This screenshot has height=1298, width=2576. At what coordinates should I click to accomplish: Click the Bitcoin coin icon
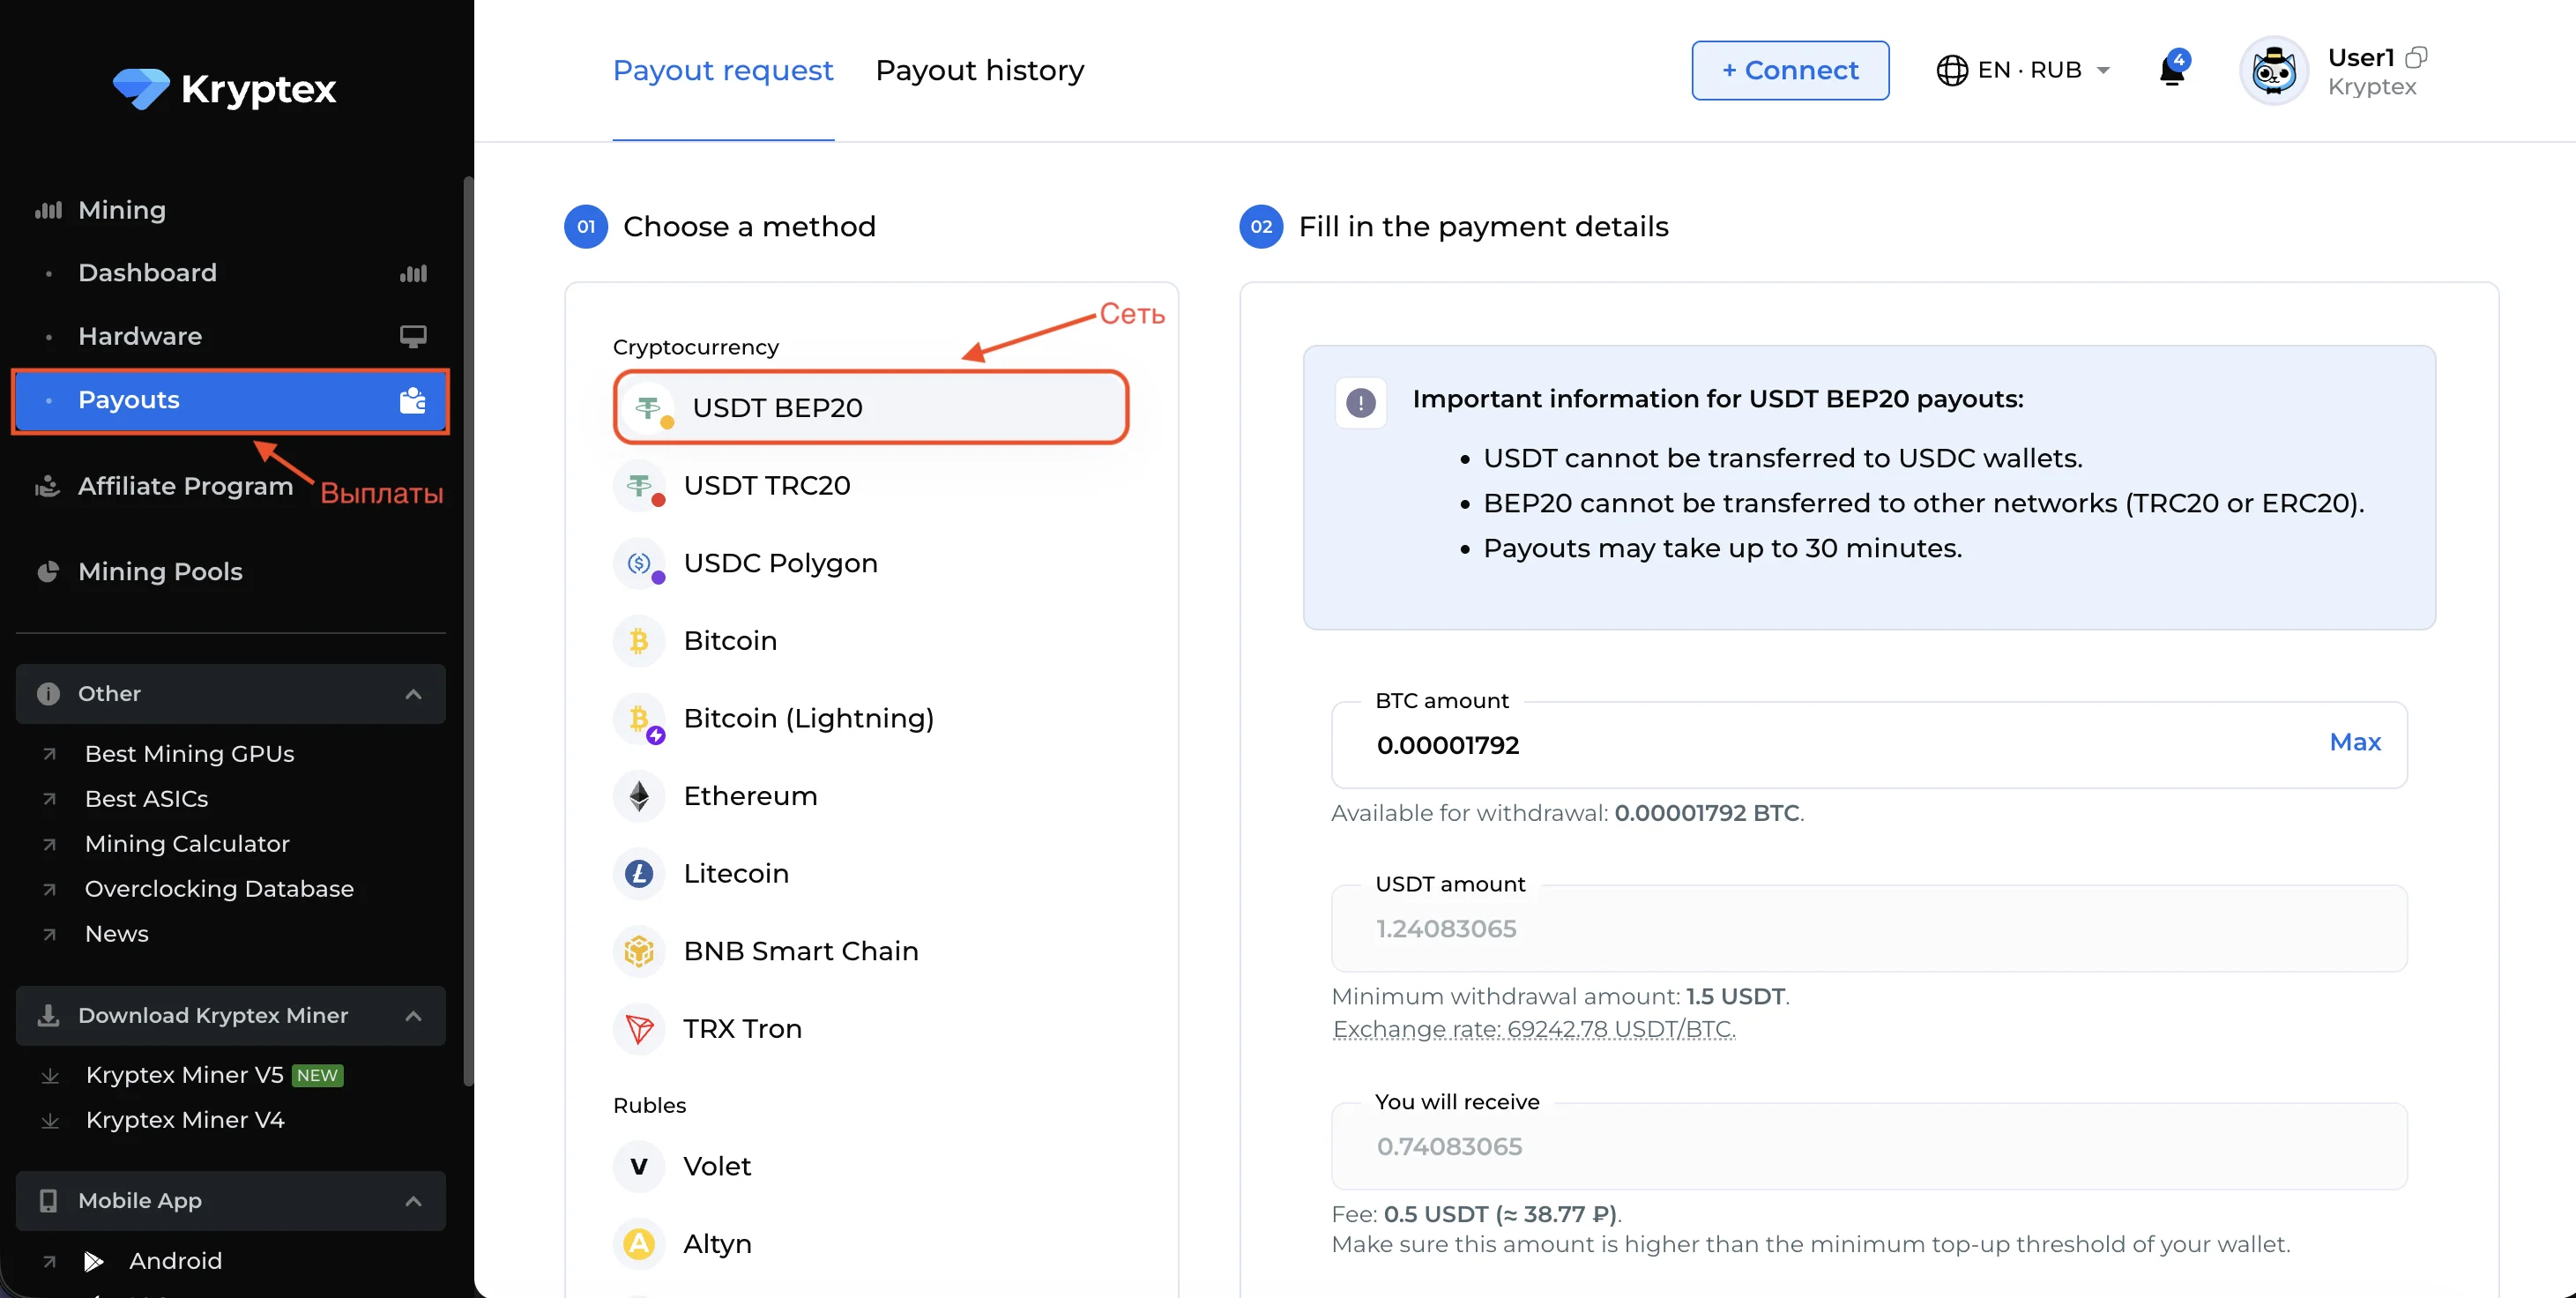click(639, 641)
